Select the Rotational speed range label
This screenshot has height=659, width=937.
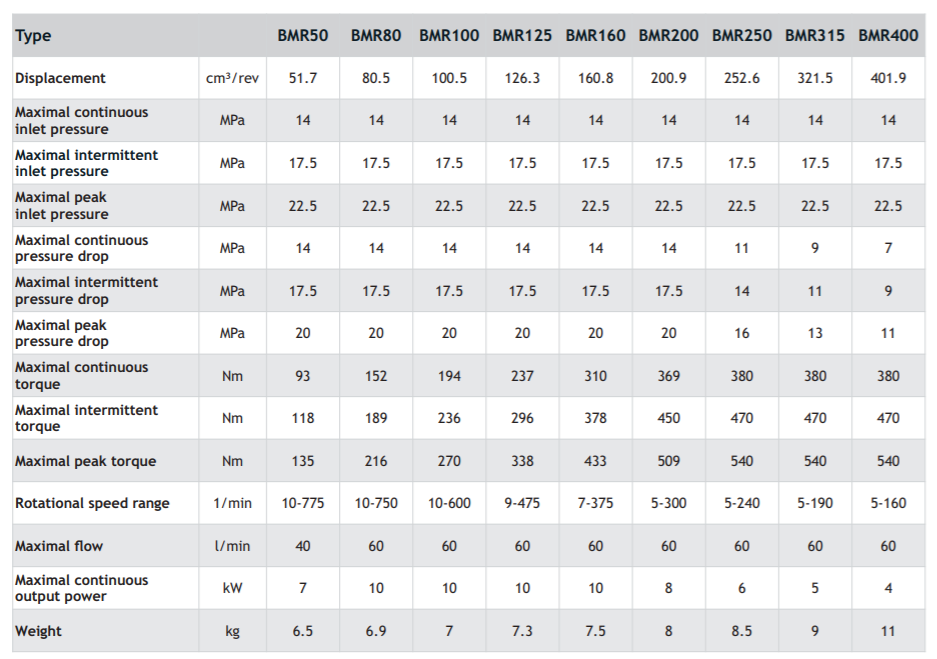click(x=92, y=503)
